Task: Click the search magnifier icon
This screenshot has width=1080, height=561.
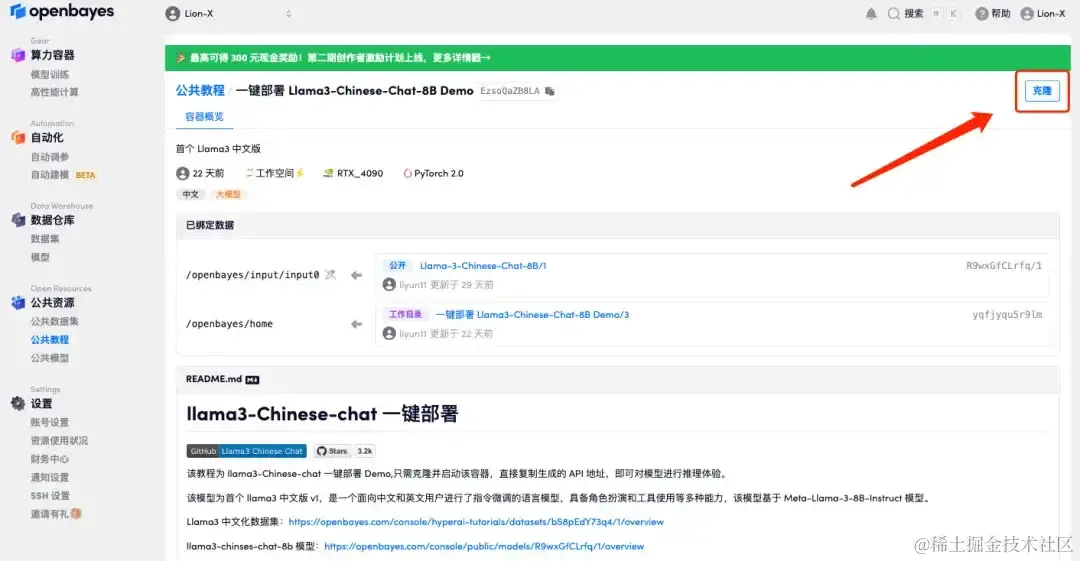Action: point(893,14)
